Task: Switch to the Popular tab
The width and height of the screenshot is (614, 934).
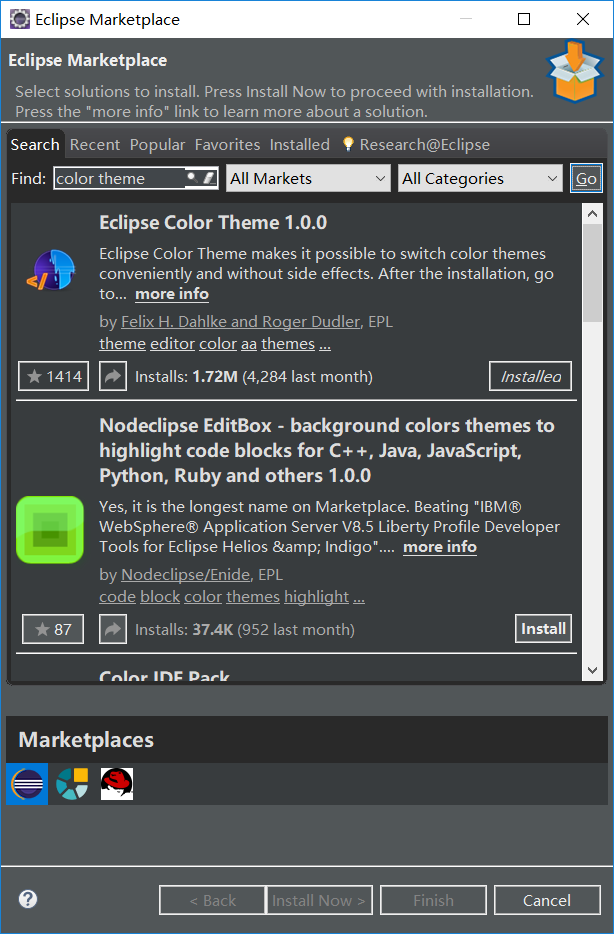Action: coord(157,145)
